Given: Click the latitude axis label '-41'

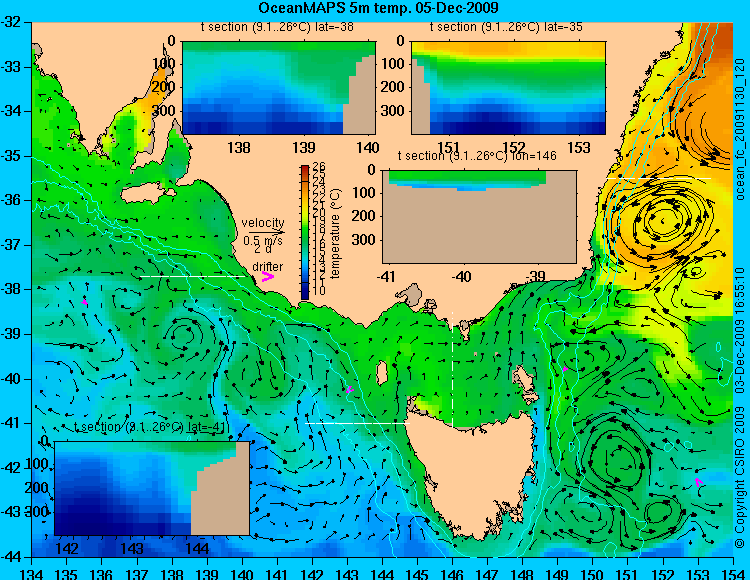Looking at the screenshot, I should [x=11, y=423].
